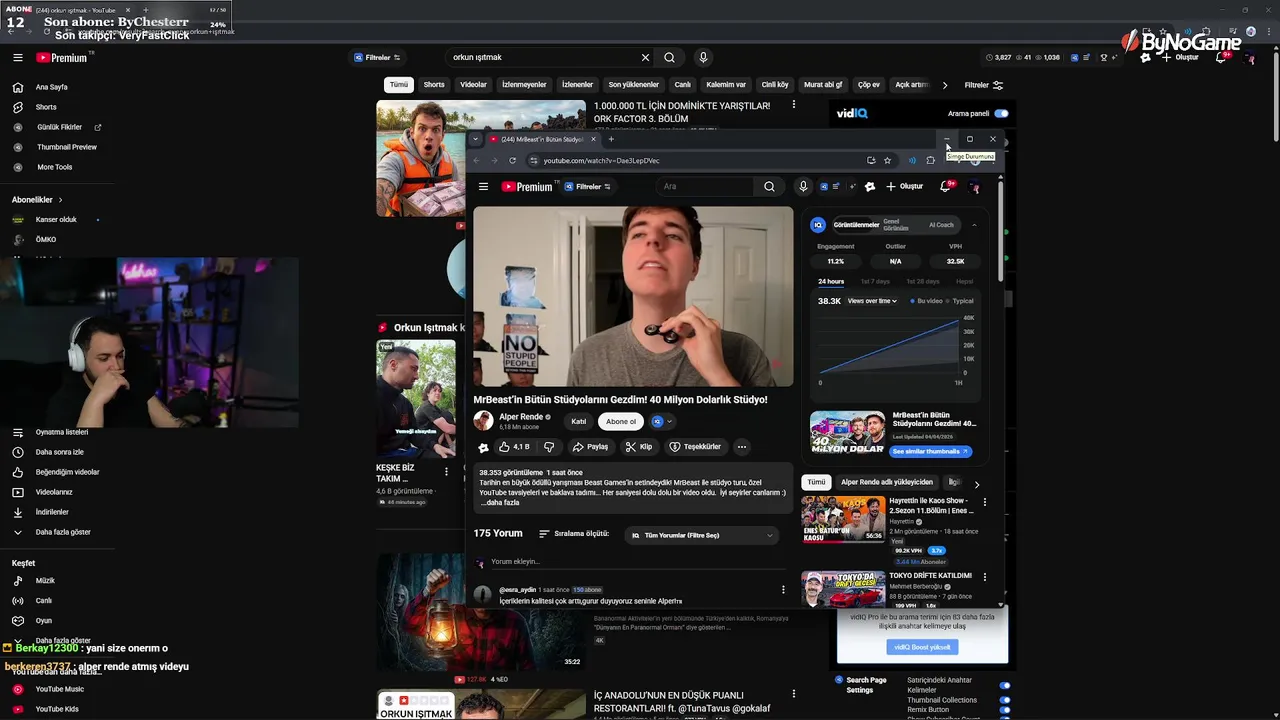Click the search magnifier in the front window
Viewport: 1280px width, 720px height.
coord(769,186)
